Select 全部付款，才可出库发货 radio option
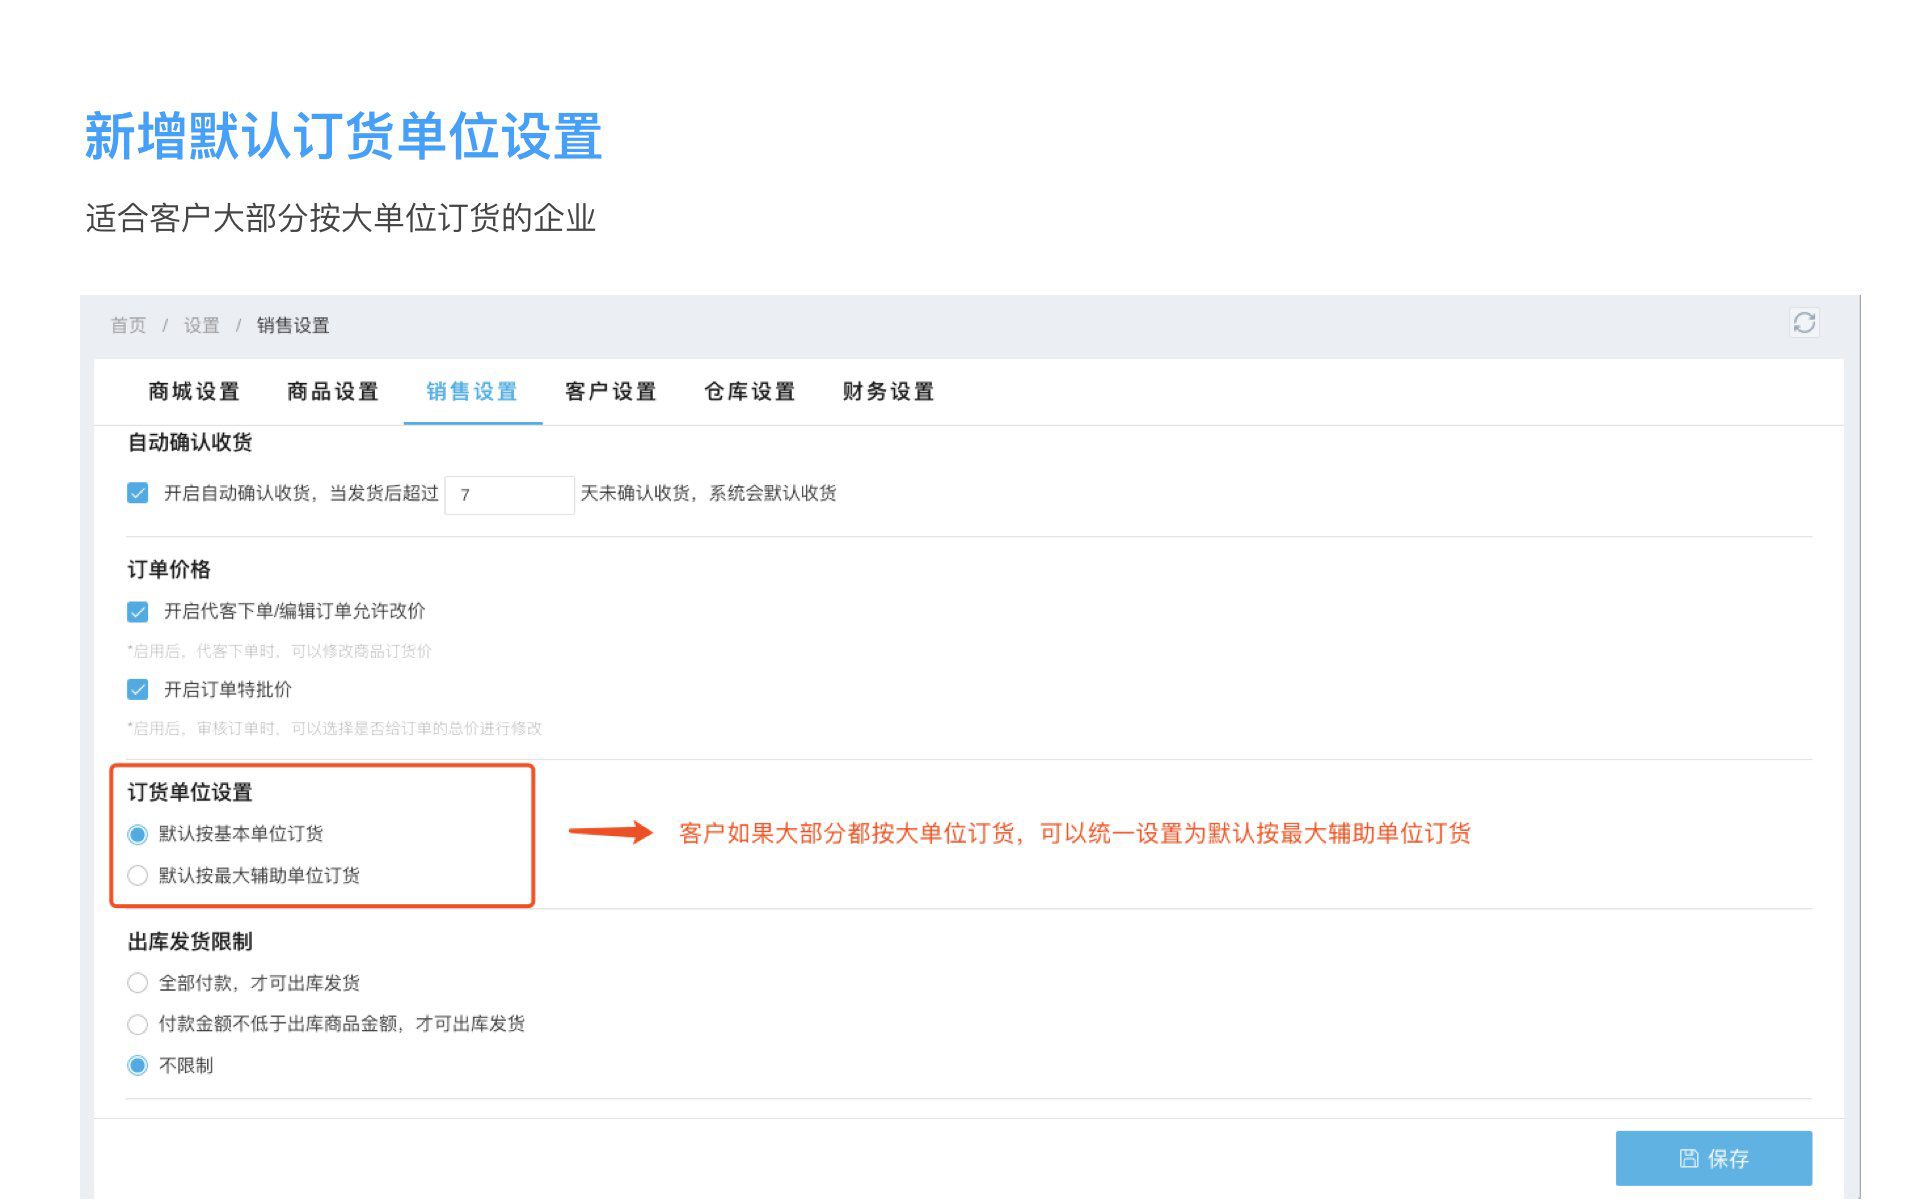The width and height of the screenshot is (1920, 1200). tap(138, 983)
